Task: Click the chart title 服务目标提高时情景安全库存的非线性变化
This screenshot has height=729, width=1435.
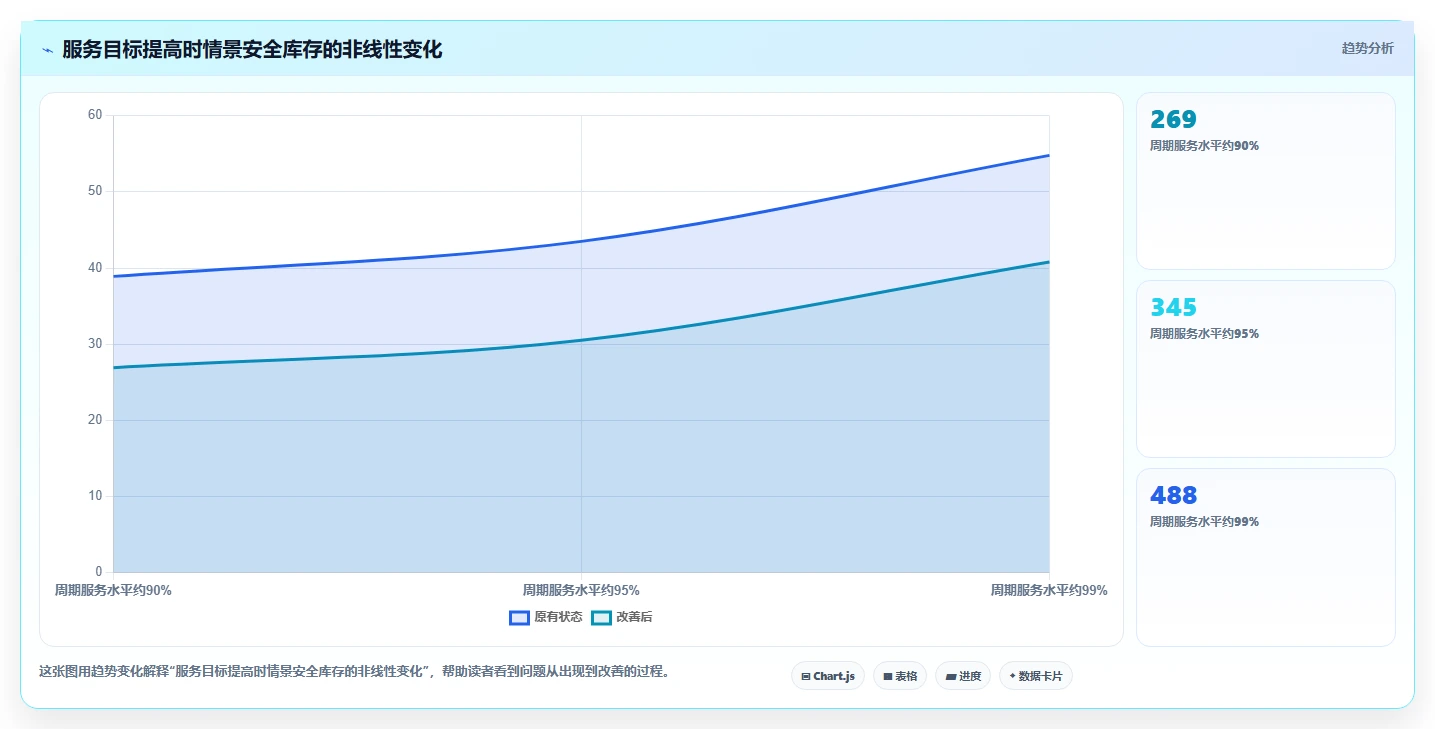Action: click(x=252, y=49)
